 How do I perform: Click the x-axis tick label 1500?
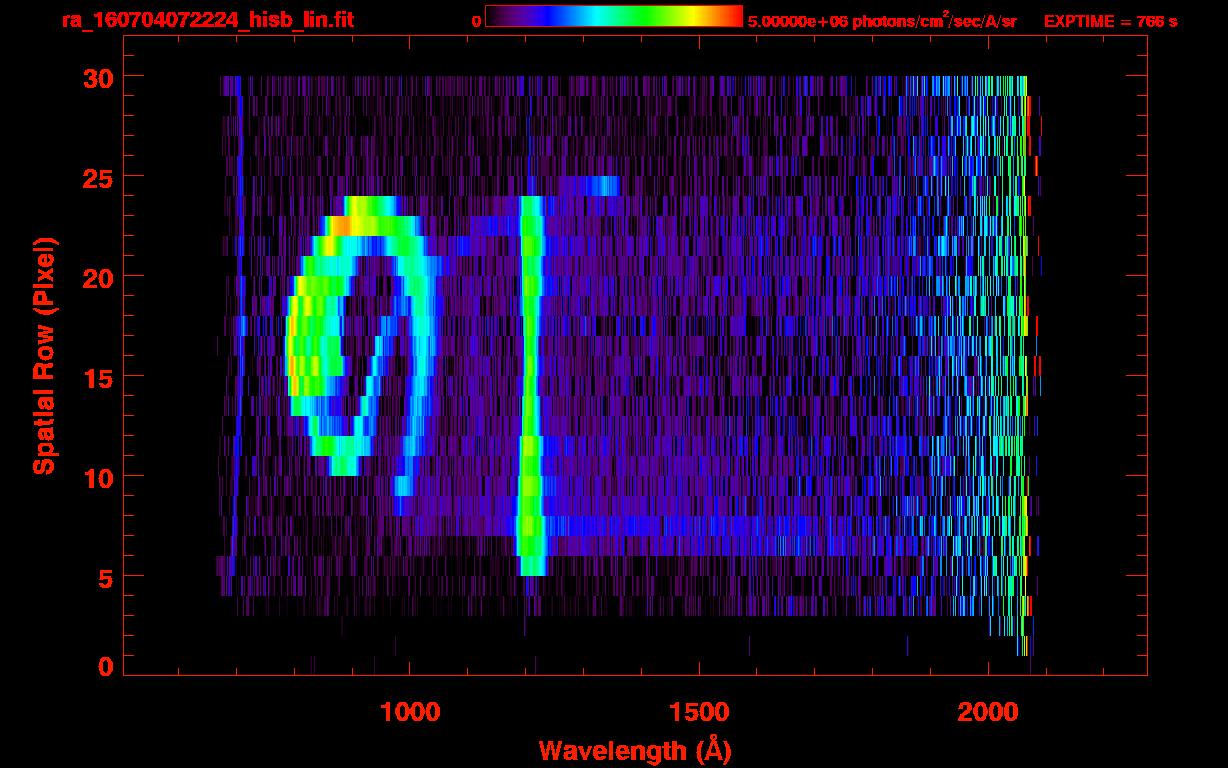tap(699, 712)
